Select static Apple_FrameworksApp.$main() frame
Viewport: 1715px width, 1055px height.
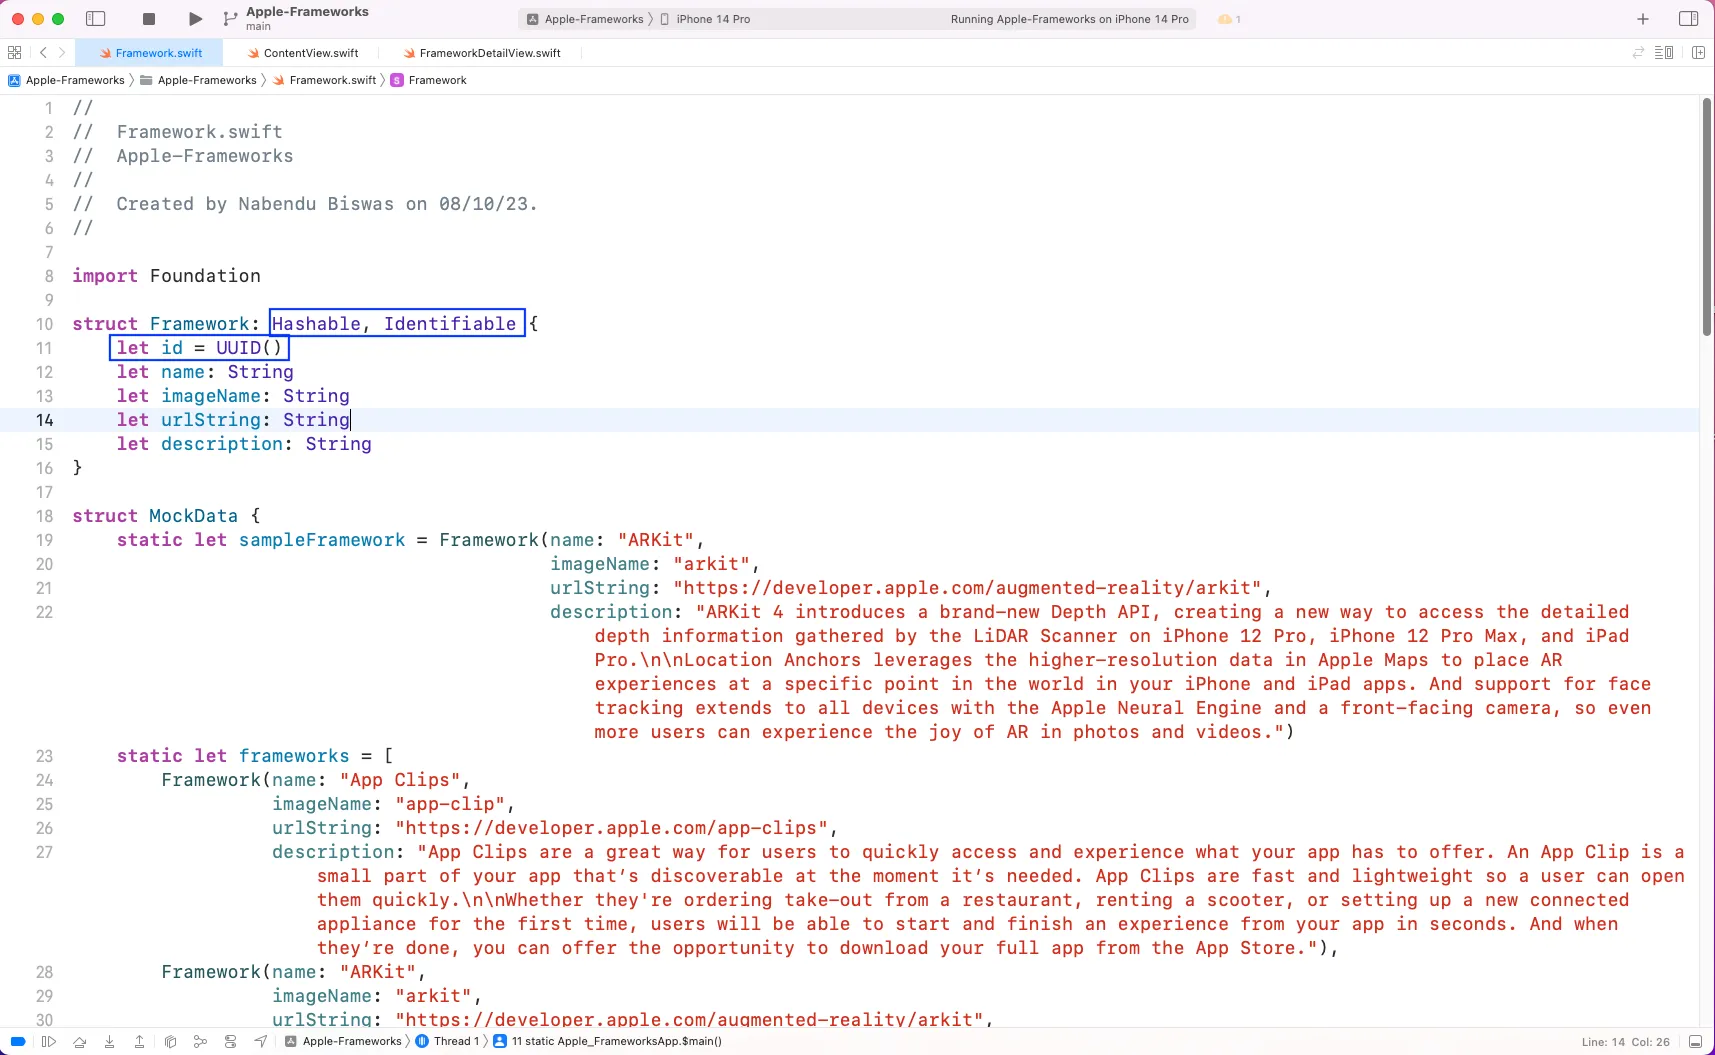click(607, 1041)
